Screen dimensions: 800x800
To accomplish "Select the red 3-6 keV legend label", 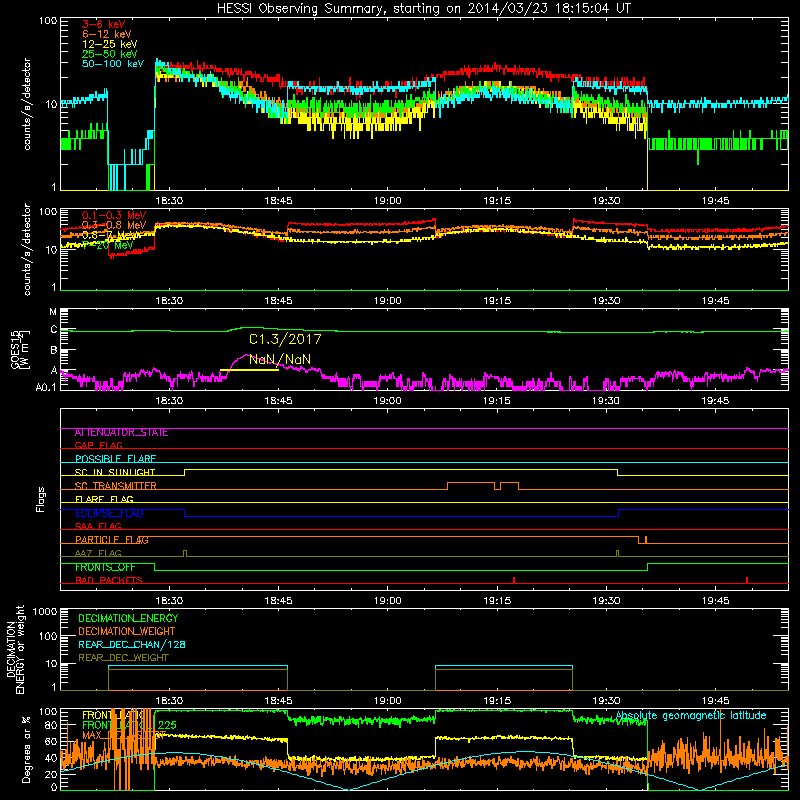I will [x=103, y=24].
